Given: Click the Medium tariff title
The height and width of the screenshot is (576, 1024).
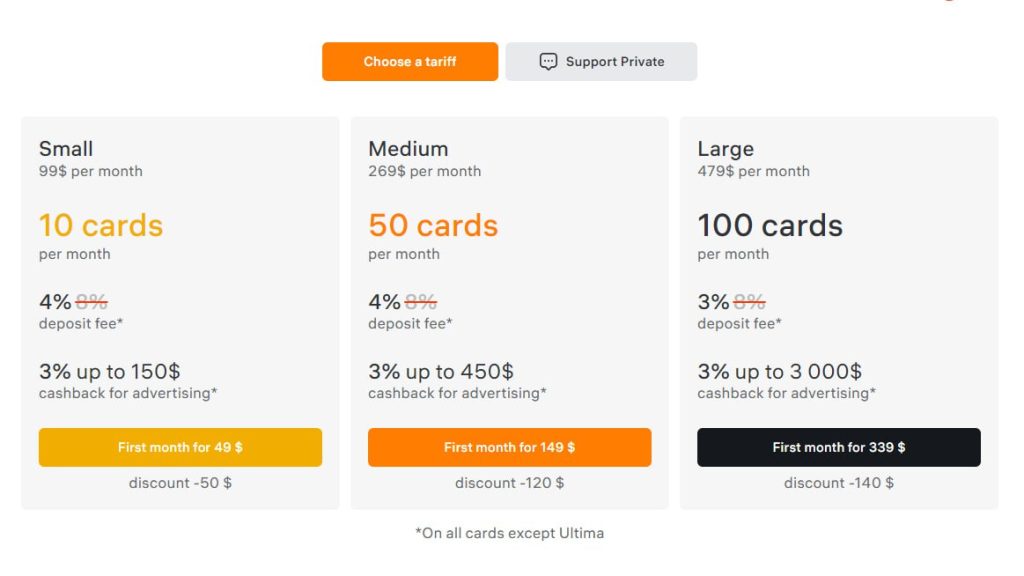Looking at the screenshot, I should pyautogui.click(x=408, y=149).
